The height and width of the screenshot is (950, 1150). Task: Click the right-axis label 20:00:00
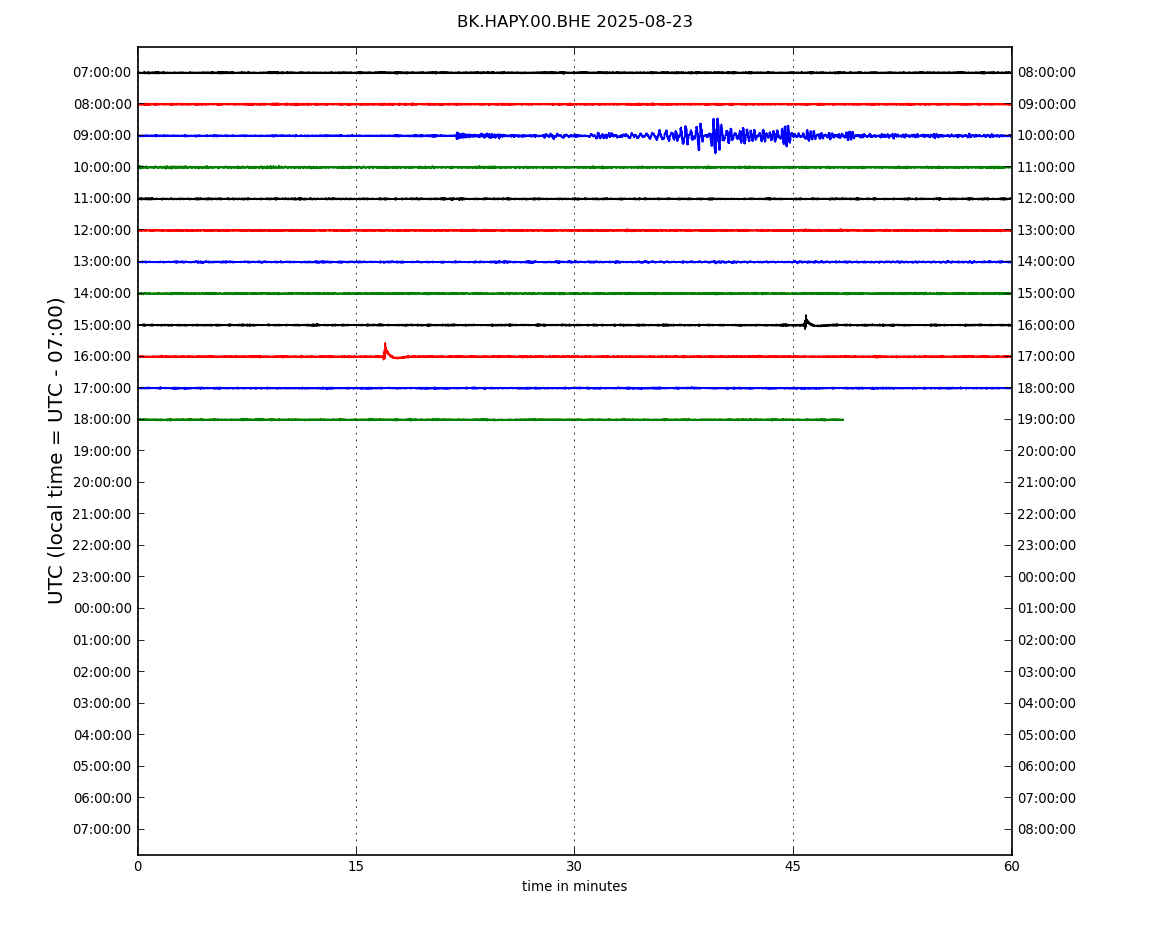pyautogui.click(x=1047, y=451)
